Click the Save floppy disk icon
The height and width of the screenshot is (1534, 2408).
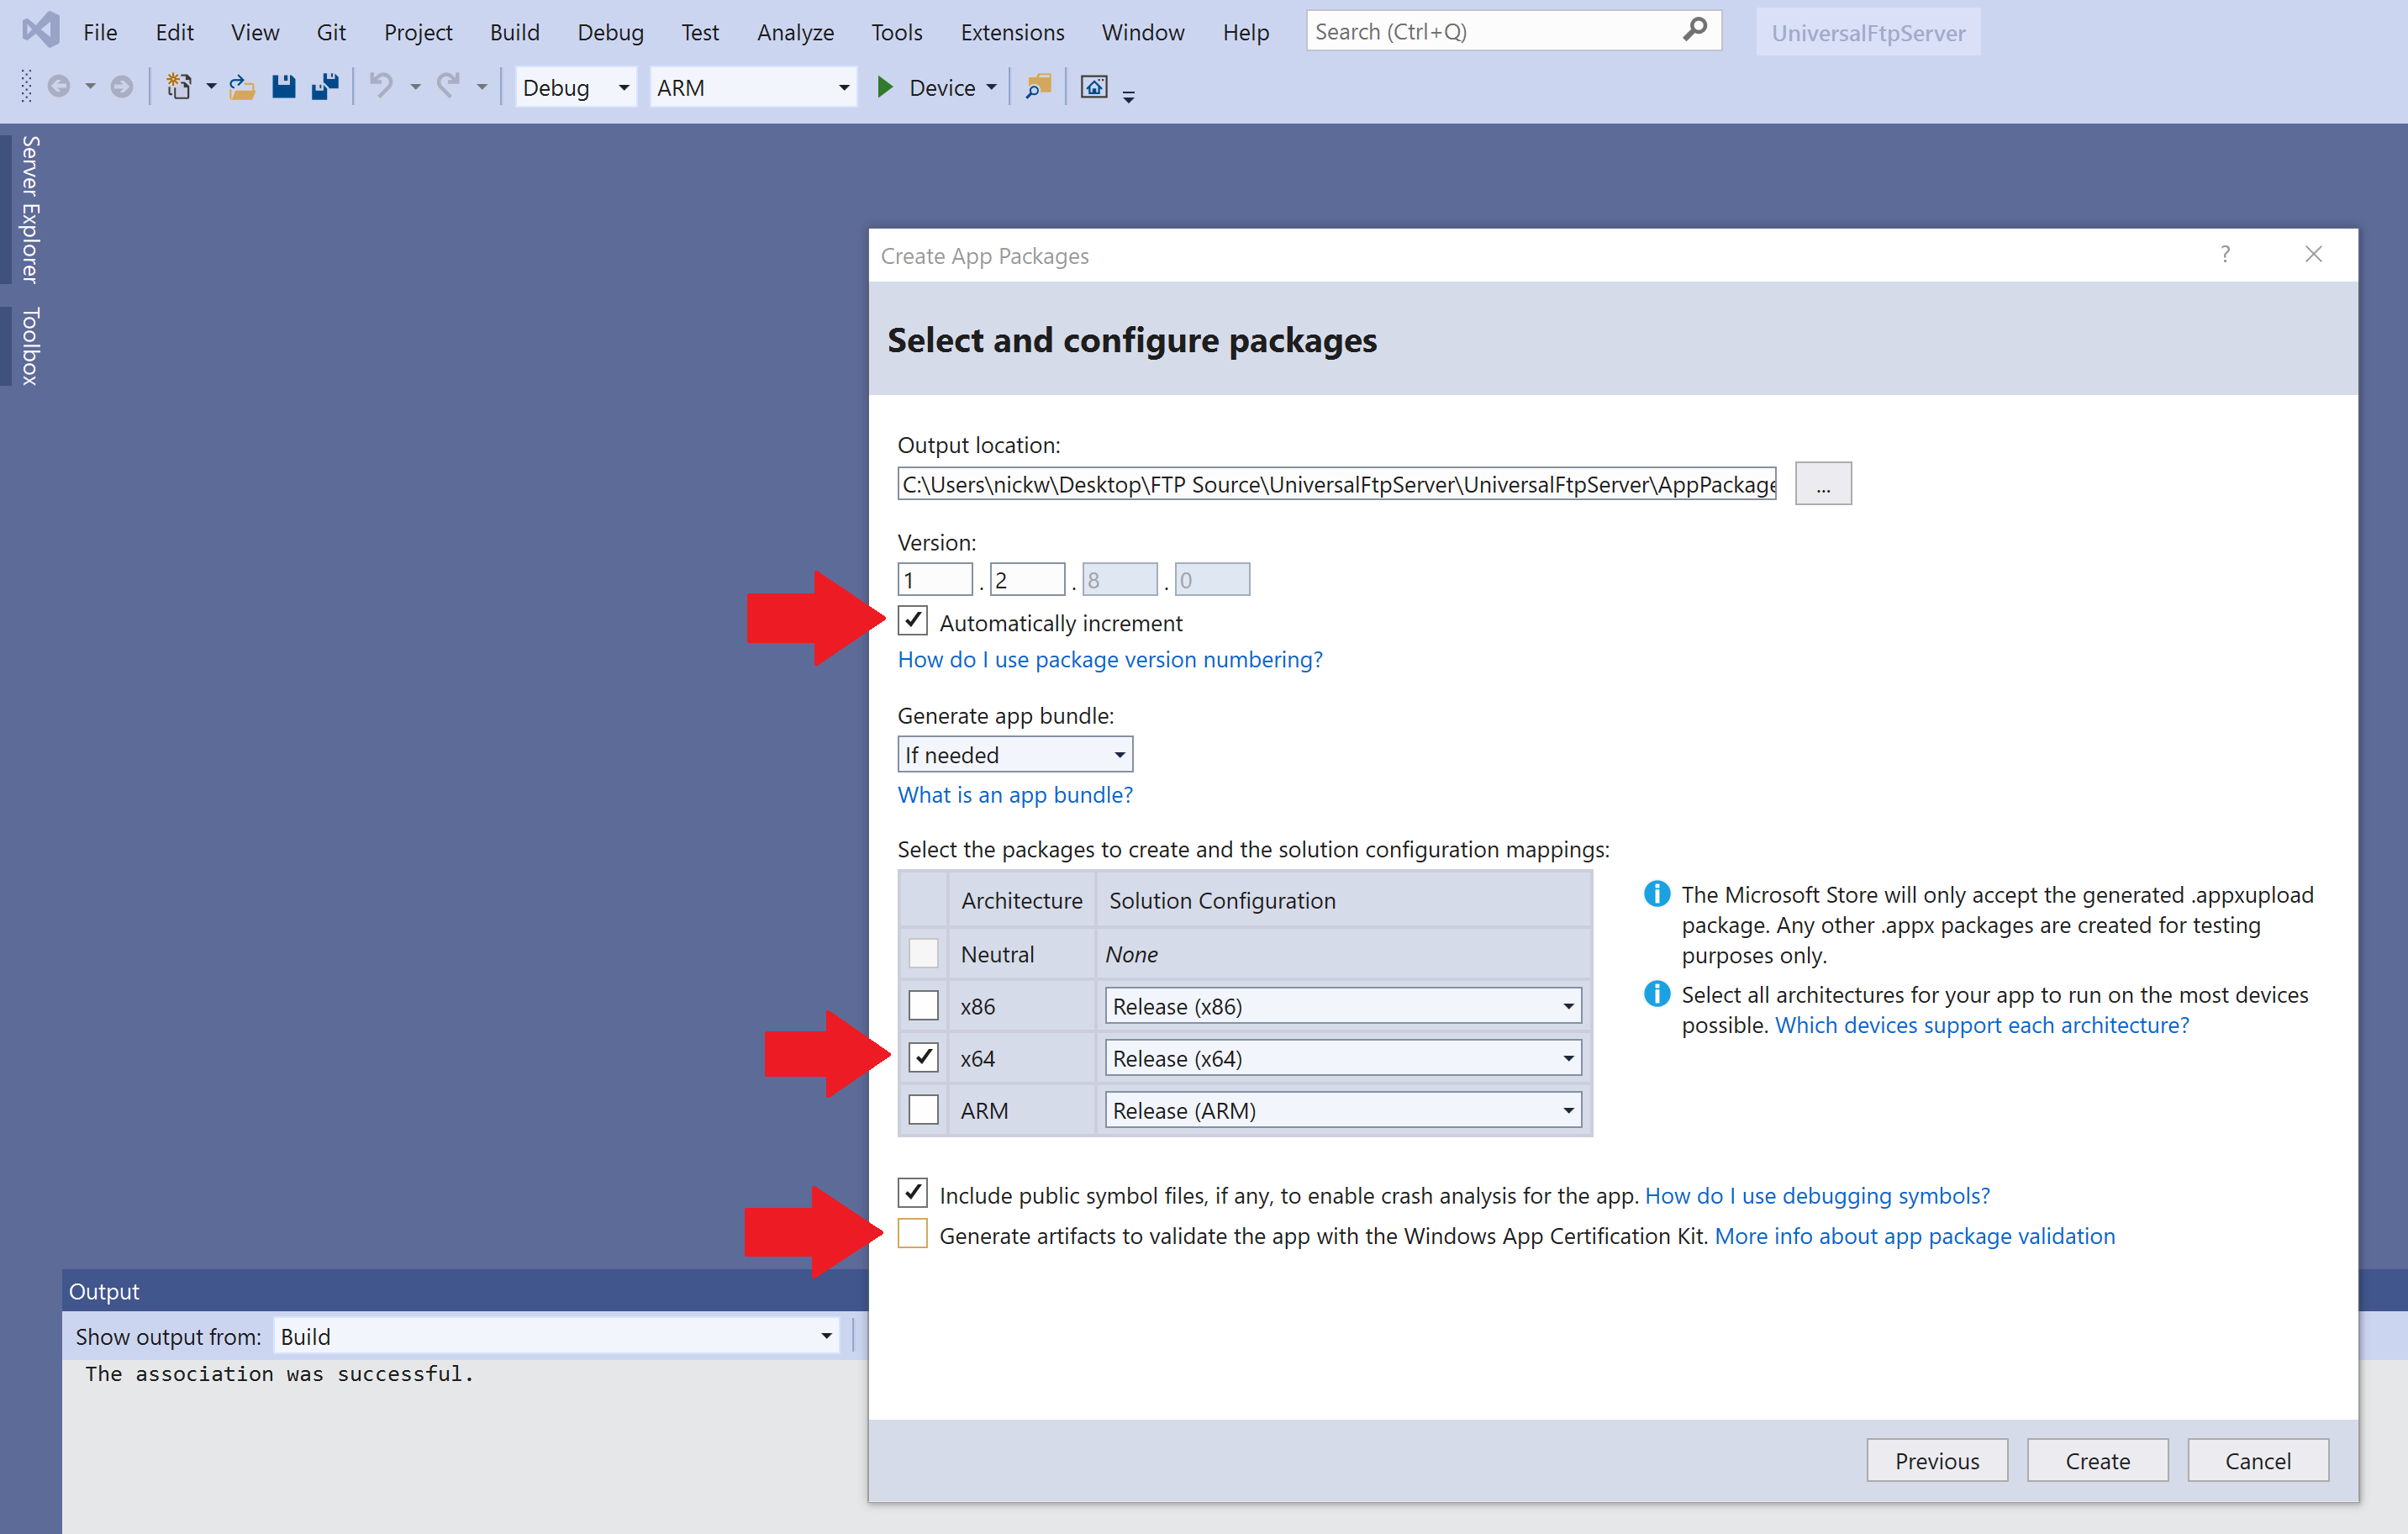coord(284,88)
